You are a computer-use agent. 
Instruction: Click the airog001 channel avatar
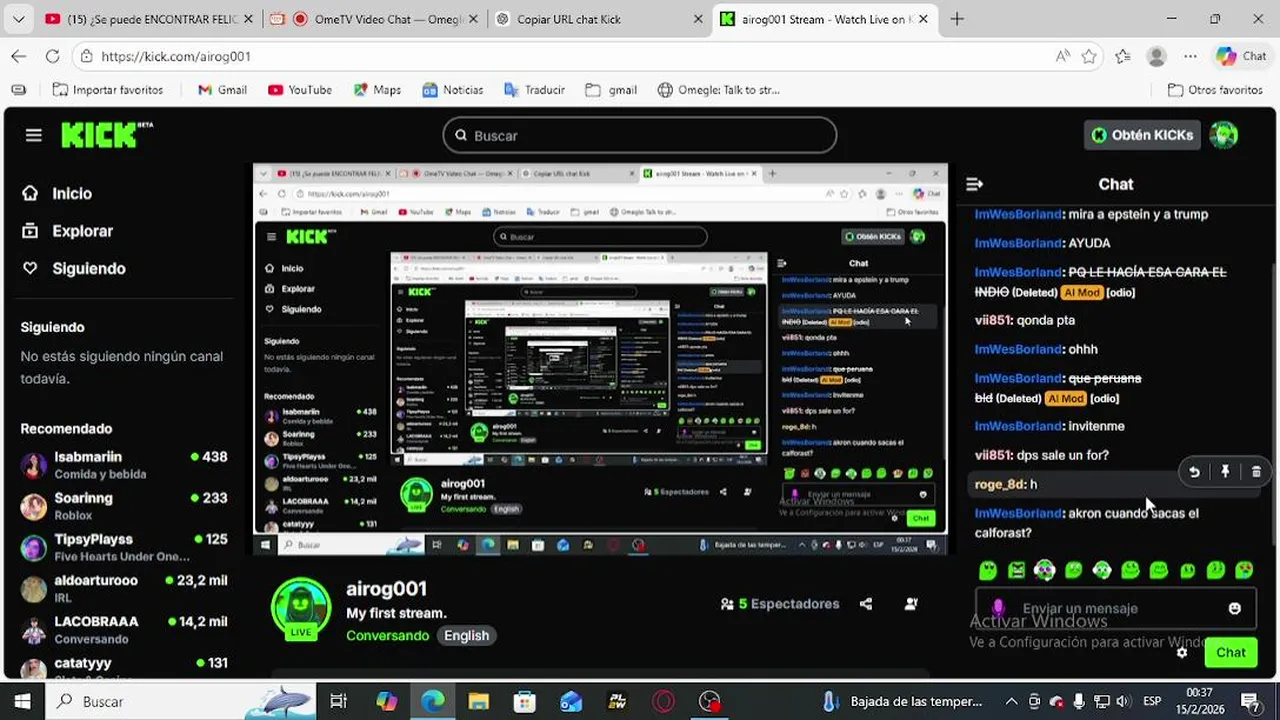(x=301, y=607)
